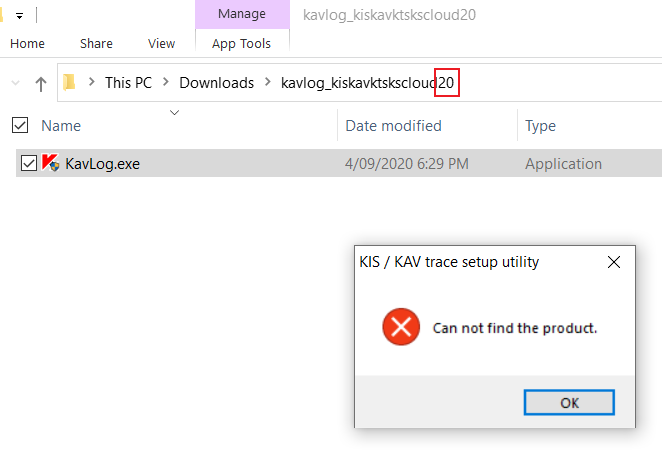Sort files by Date modified column
Viewport: 662px width, 464px height.
pyautogui.click(x=393, y=126)
